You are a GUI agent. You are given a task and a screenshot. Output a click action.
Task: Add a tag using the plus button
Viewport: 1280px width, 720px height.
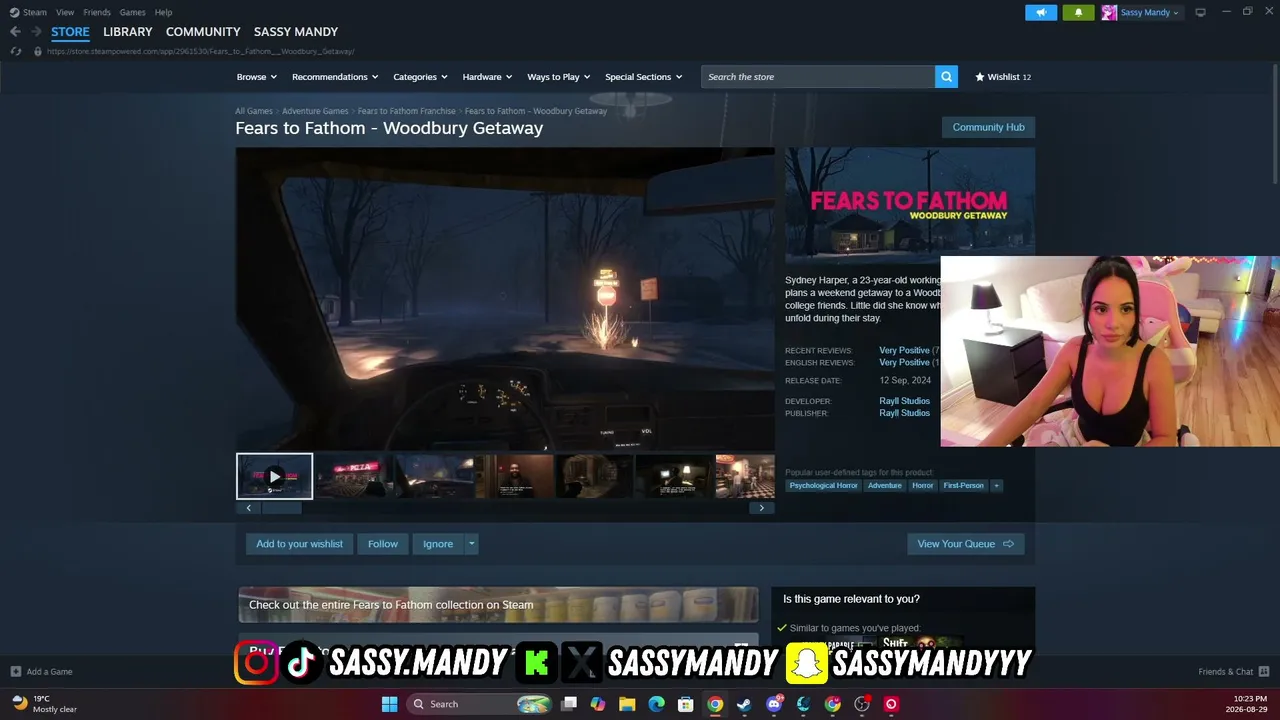(x=996, y=486)
